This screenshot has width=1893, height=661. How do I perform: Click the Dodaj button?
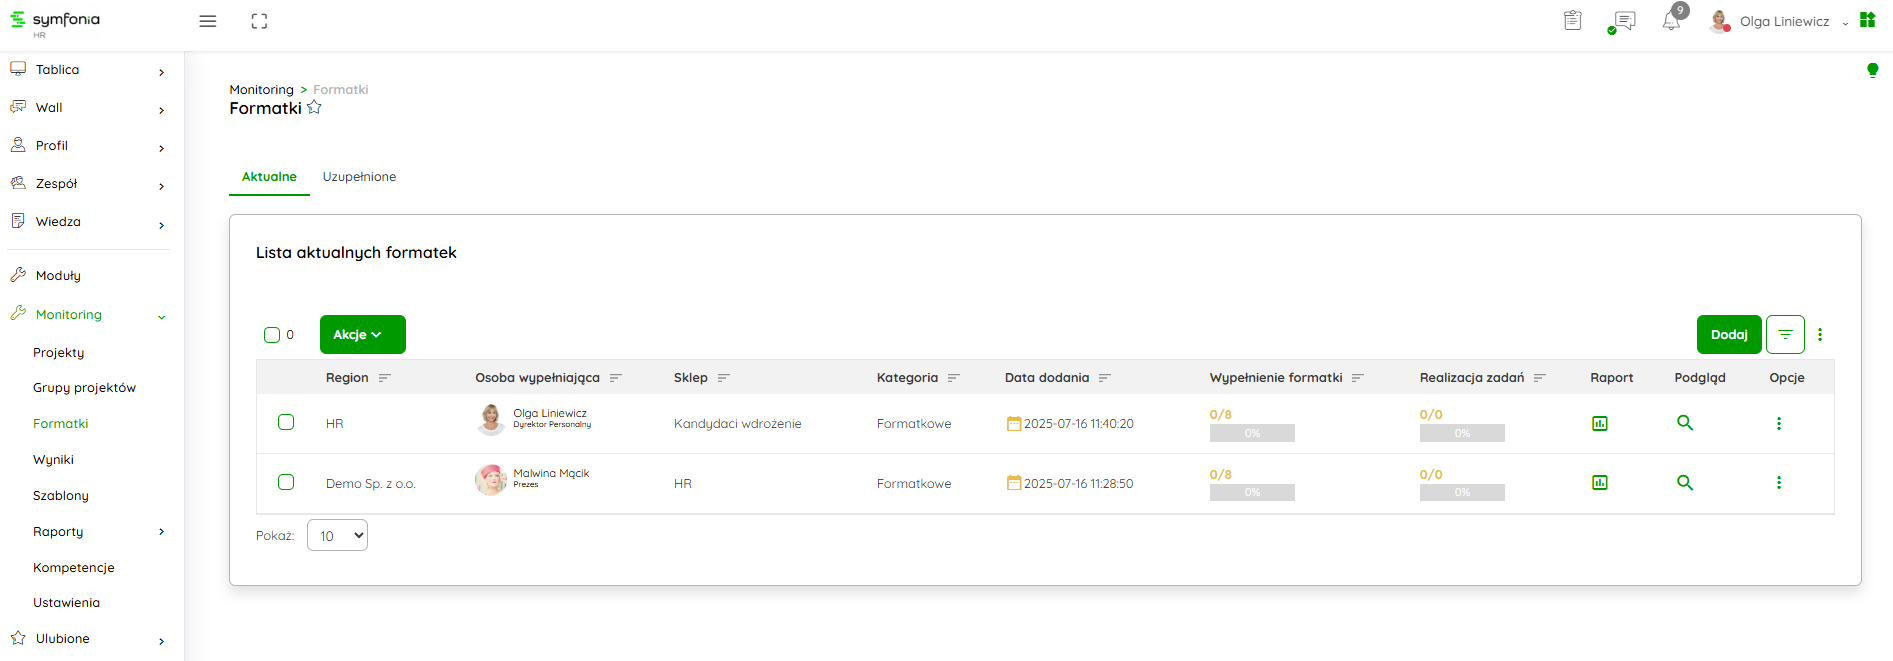[1728, 335]
